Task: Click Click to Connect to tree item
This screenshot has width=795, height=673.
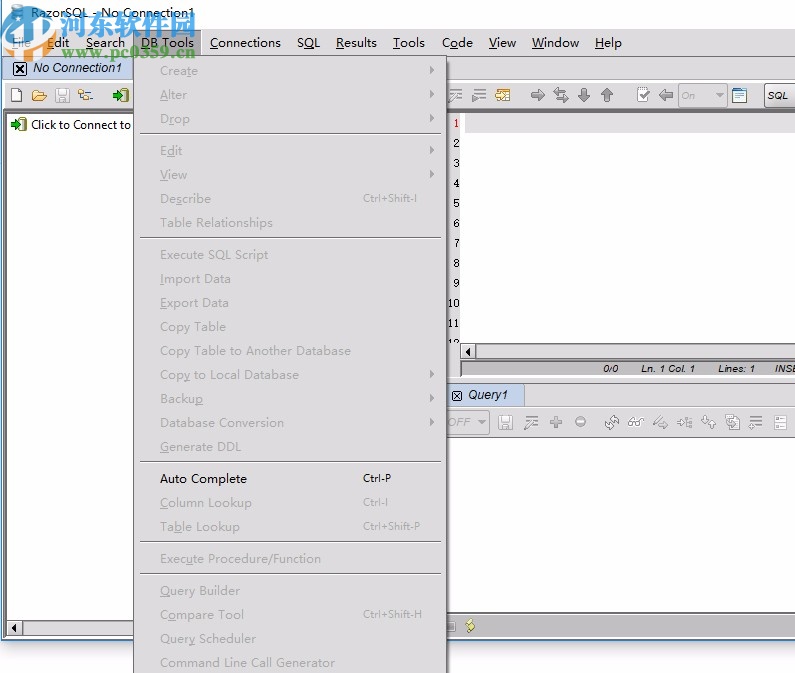Action: pyautogui.click(x=71, y=125)
